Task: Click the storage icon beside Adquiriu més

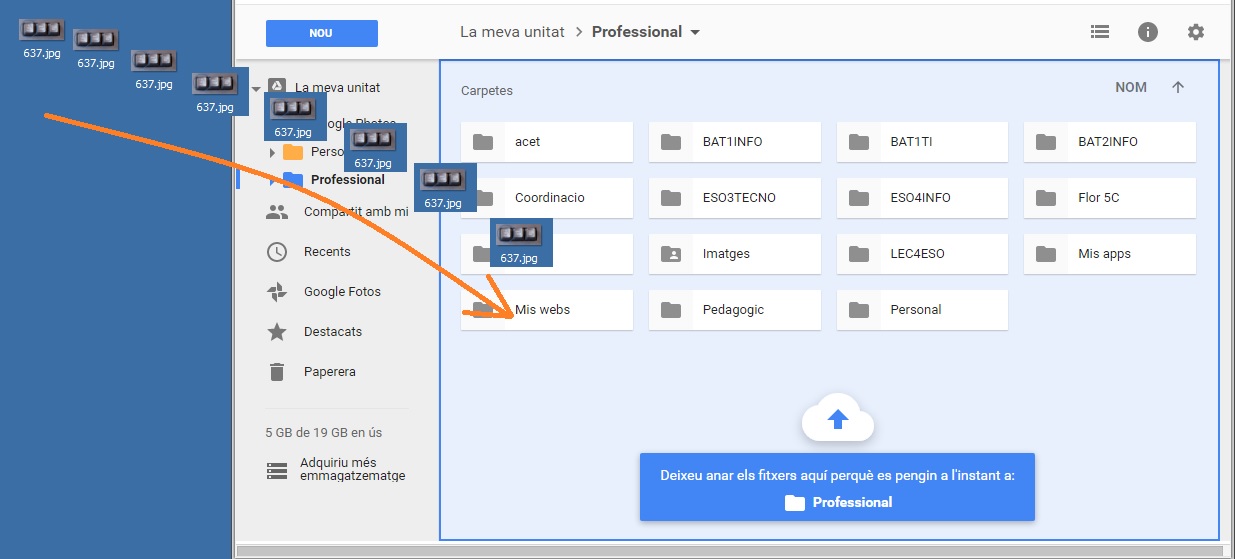Action: click(x=277, y=471)
